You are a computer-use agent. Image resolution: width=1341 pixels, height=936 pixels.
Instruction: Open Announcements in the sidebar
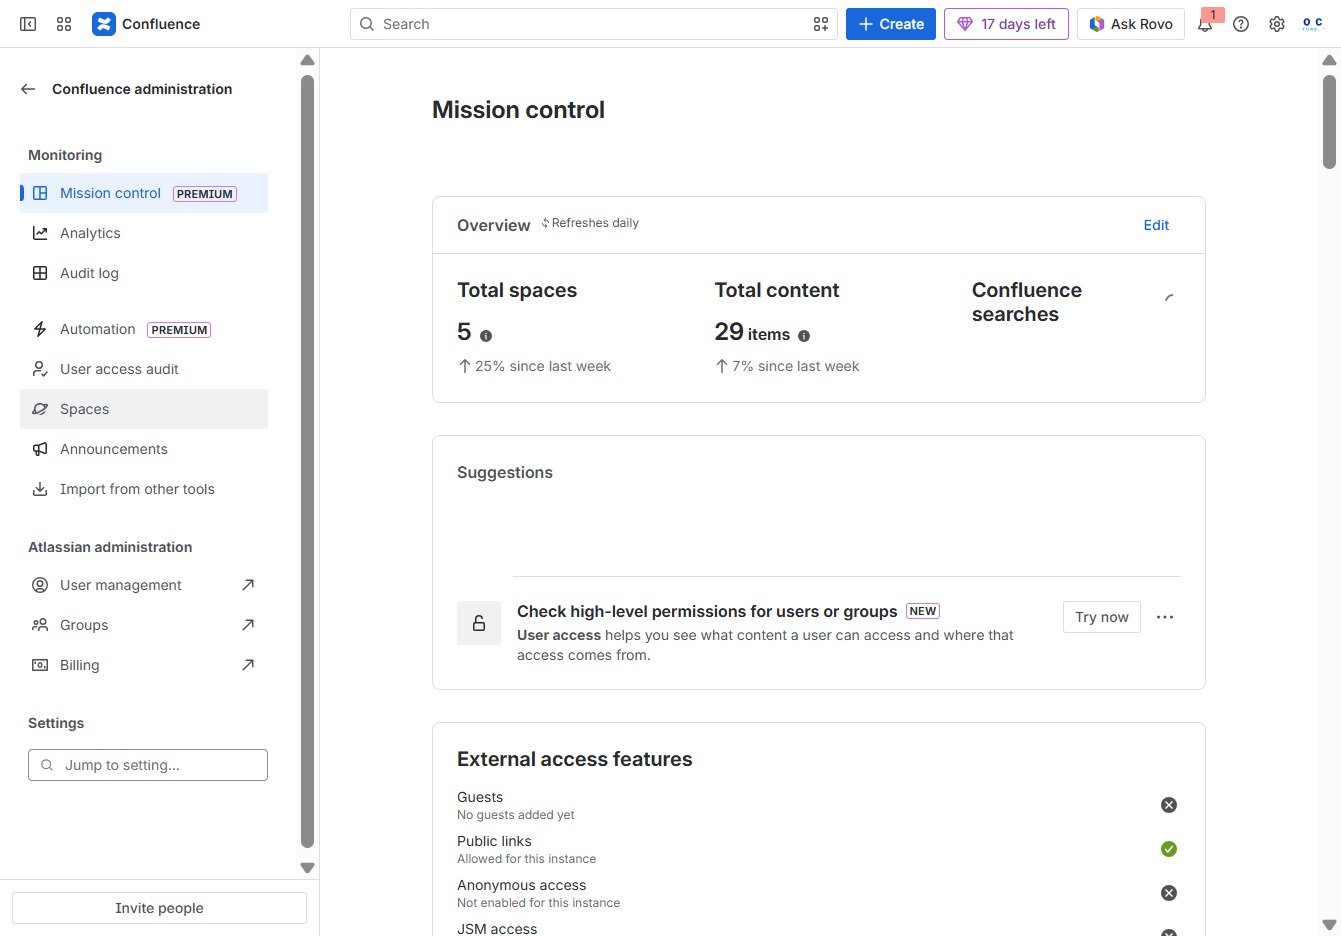144,449
